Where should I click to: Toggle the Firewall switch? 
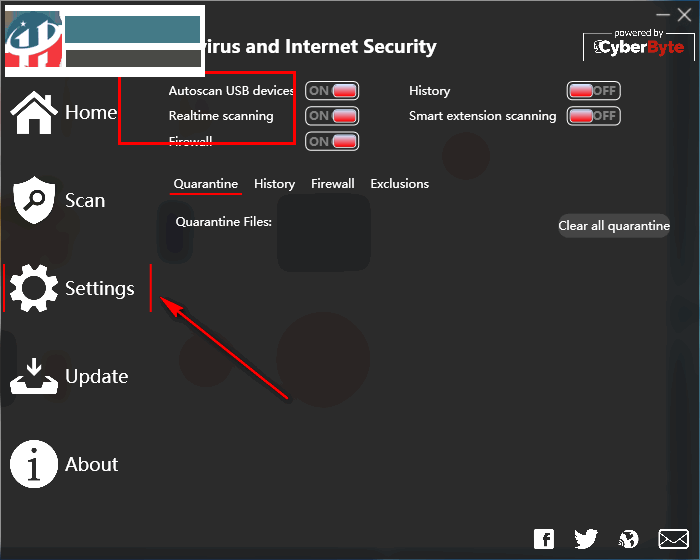coord(332,142)
